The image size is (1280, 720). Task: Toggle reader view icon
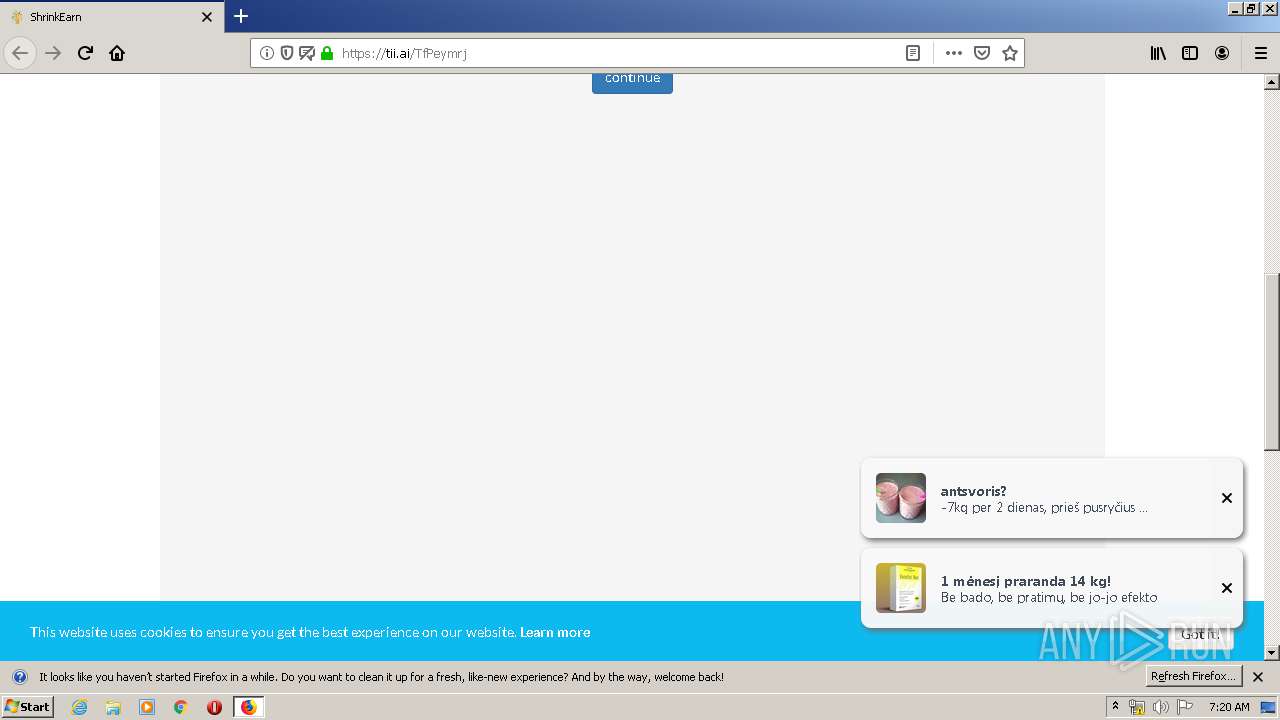tap(913, 53)
